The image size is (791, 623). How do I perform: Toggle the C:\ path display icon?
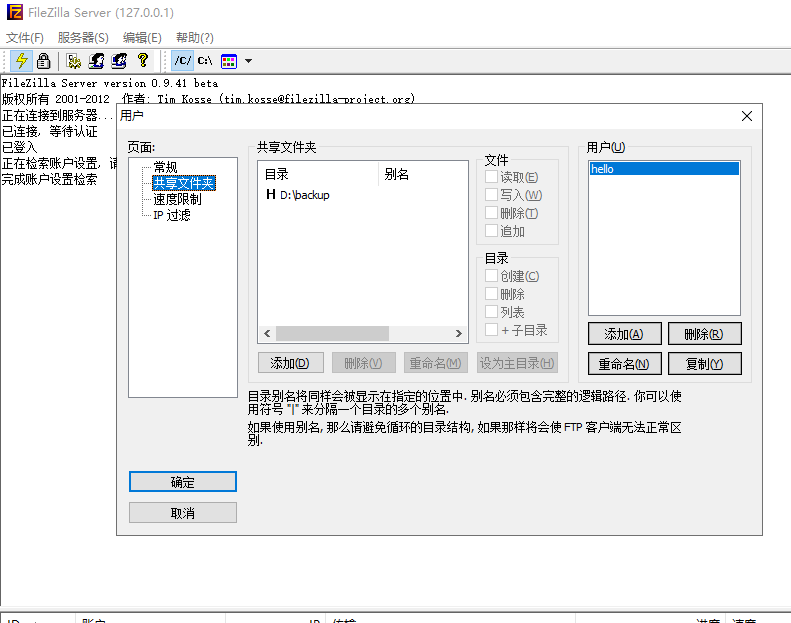[x=205, y=61]
